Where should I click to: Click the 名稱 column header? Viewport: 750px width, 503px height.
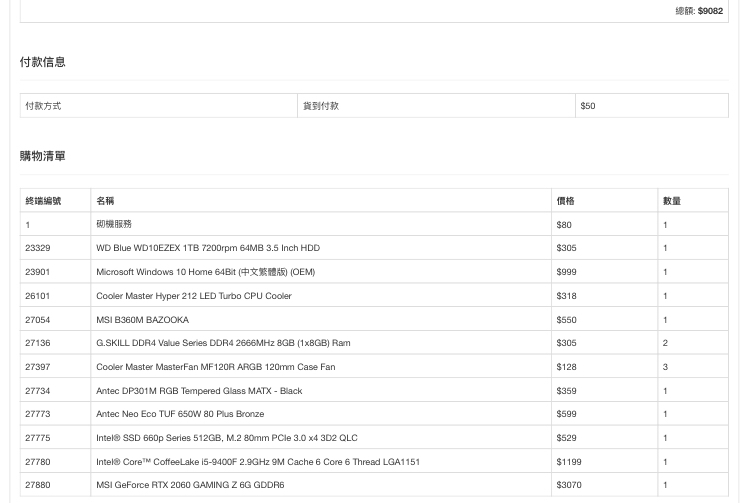[x=321, y=201]
